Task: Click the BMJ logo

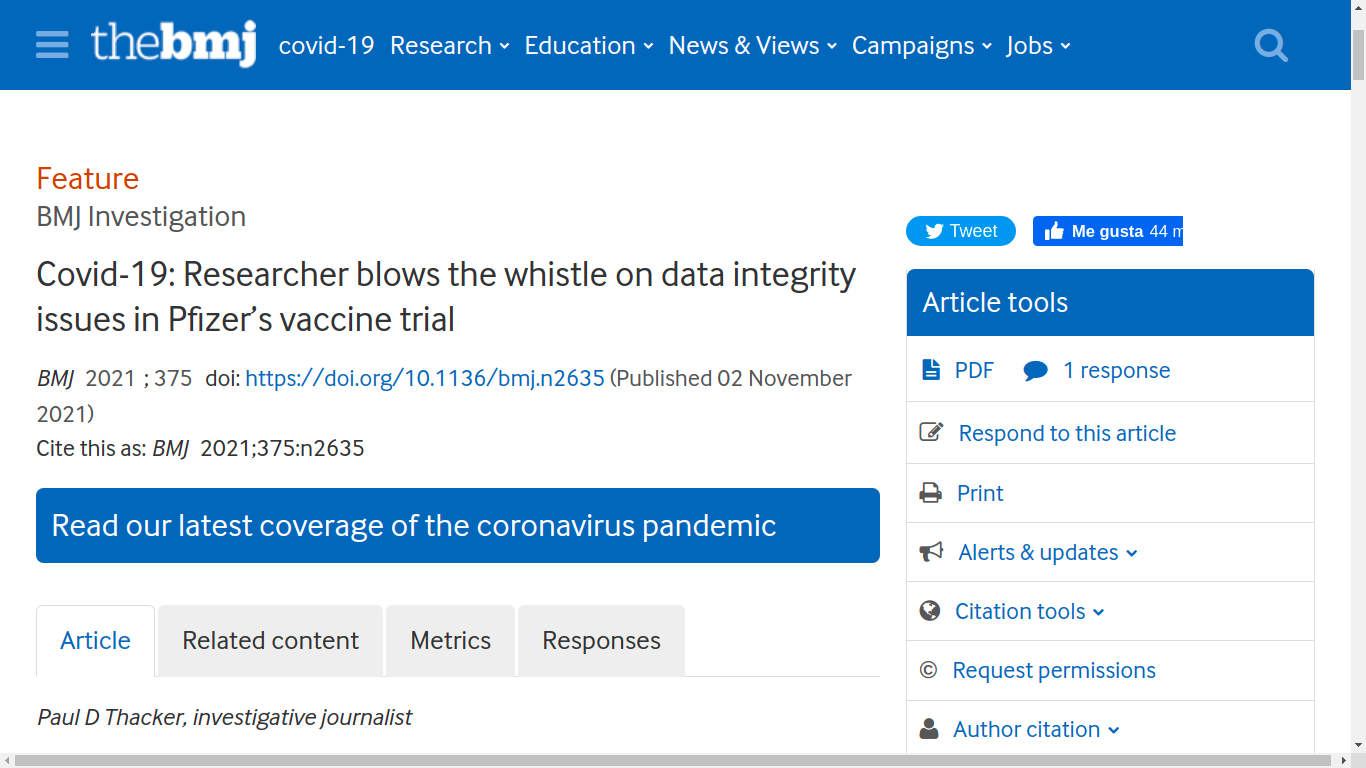Action: tap(174, 45)
